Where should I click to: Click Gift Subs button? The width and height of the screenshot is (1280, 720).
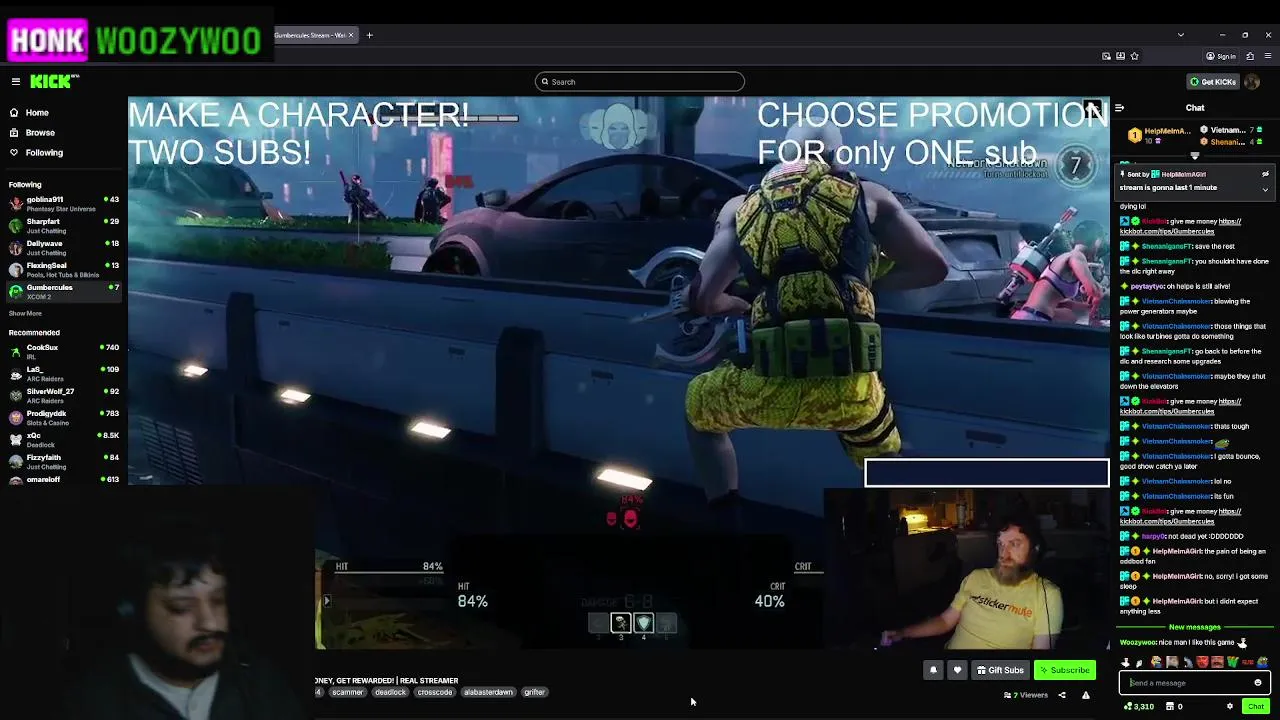[1000, 670]
